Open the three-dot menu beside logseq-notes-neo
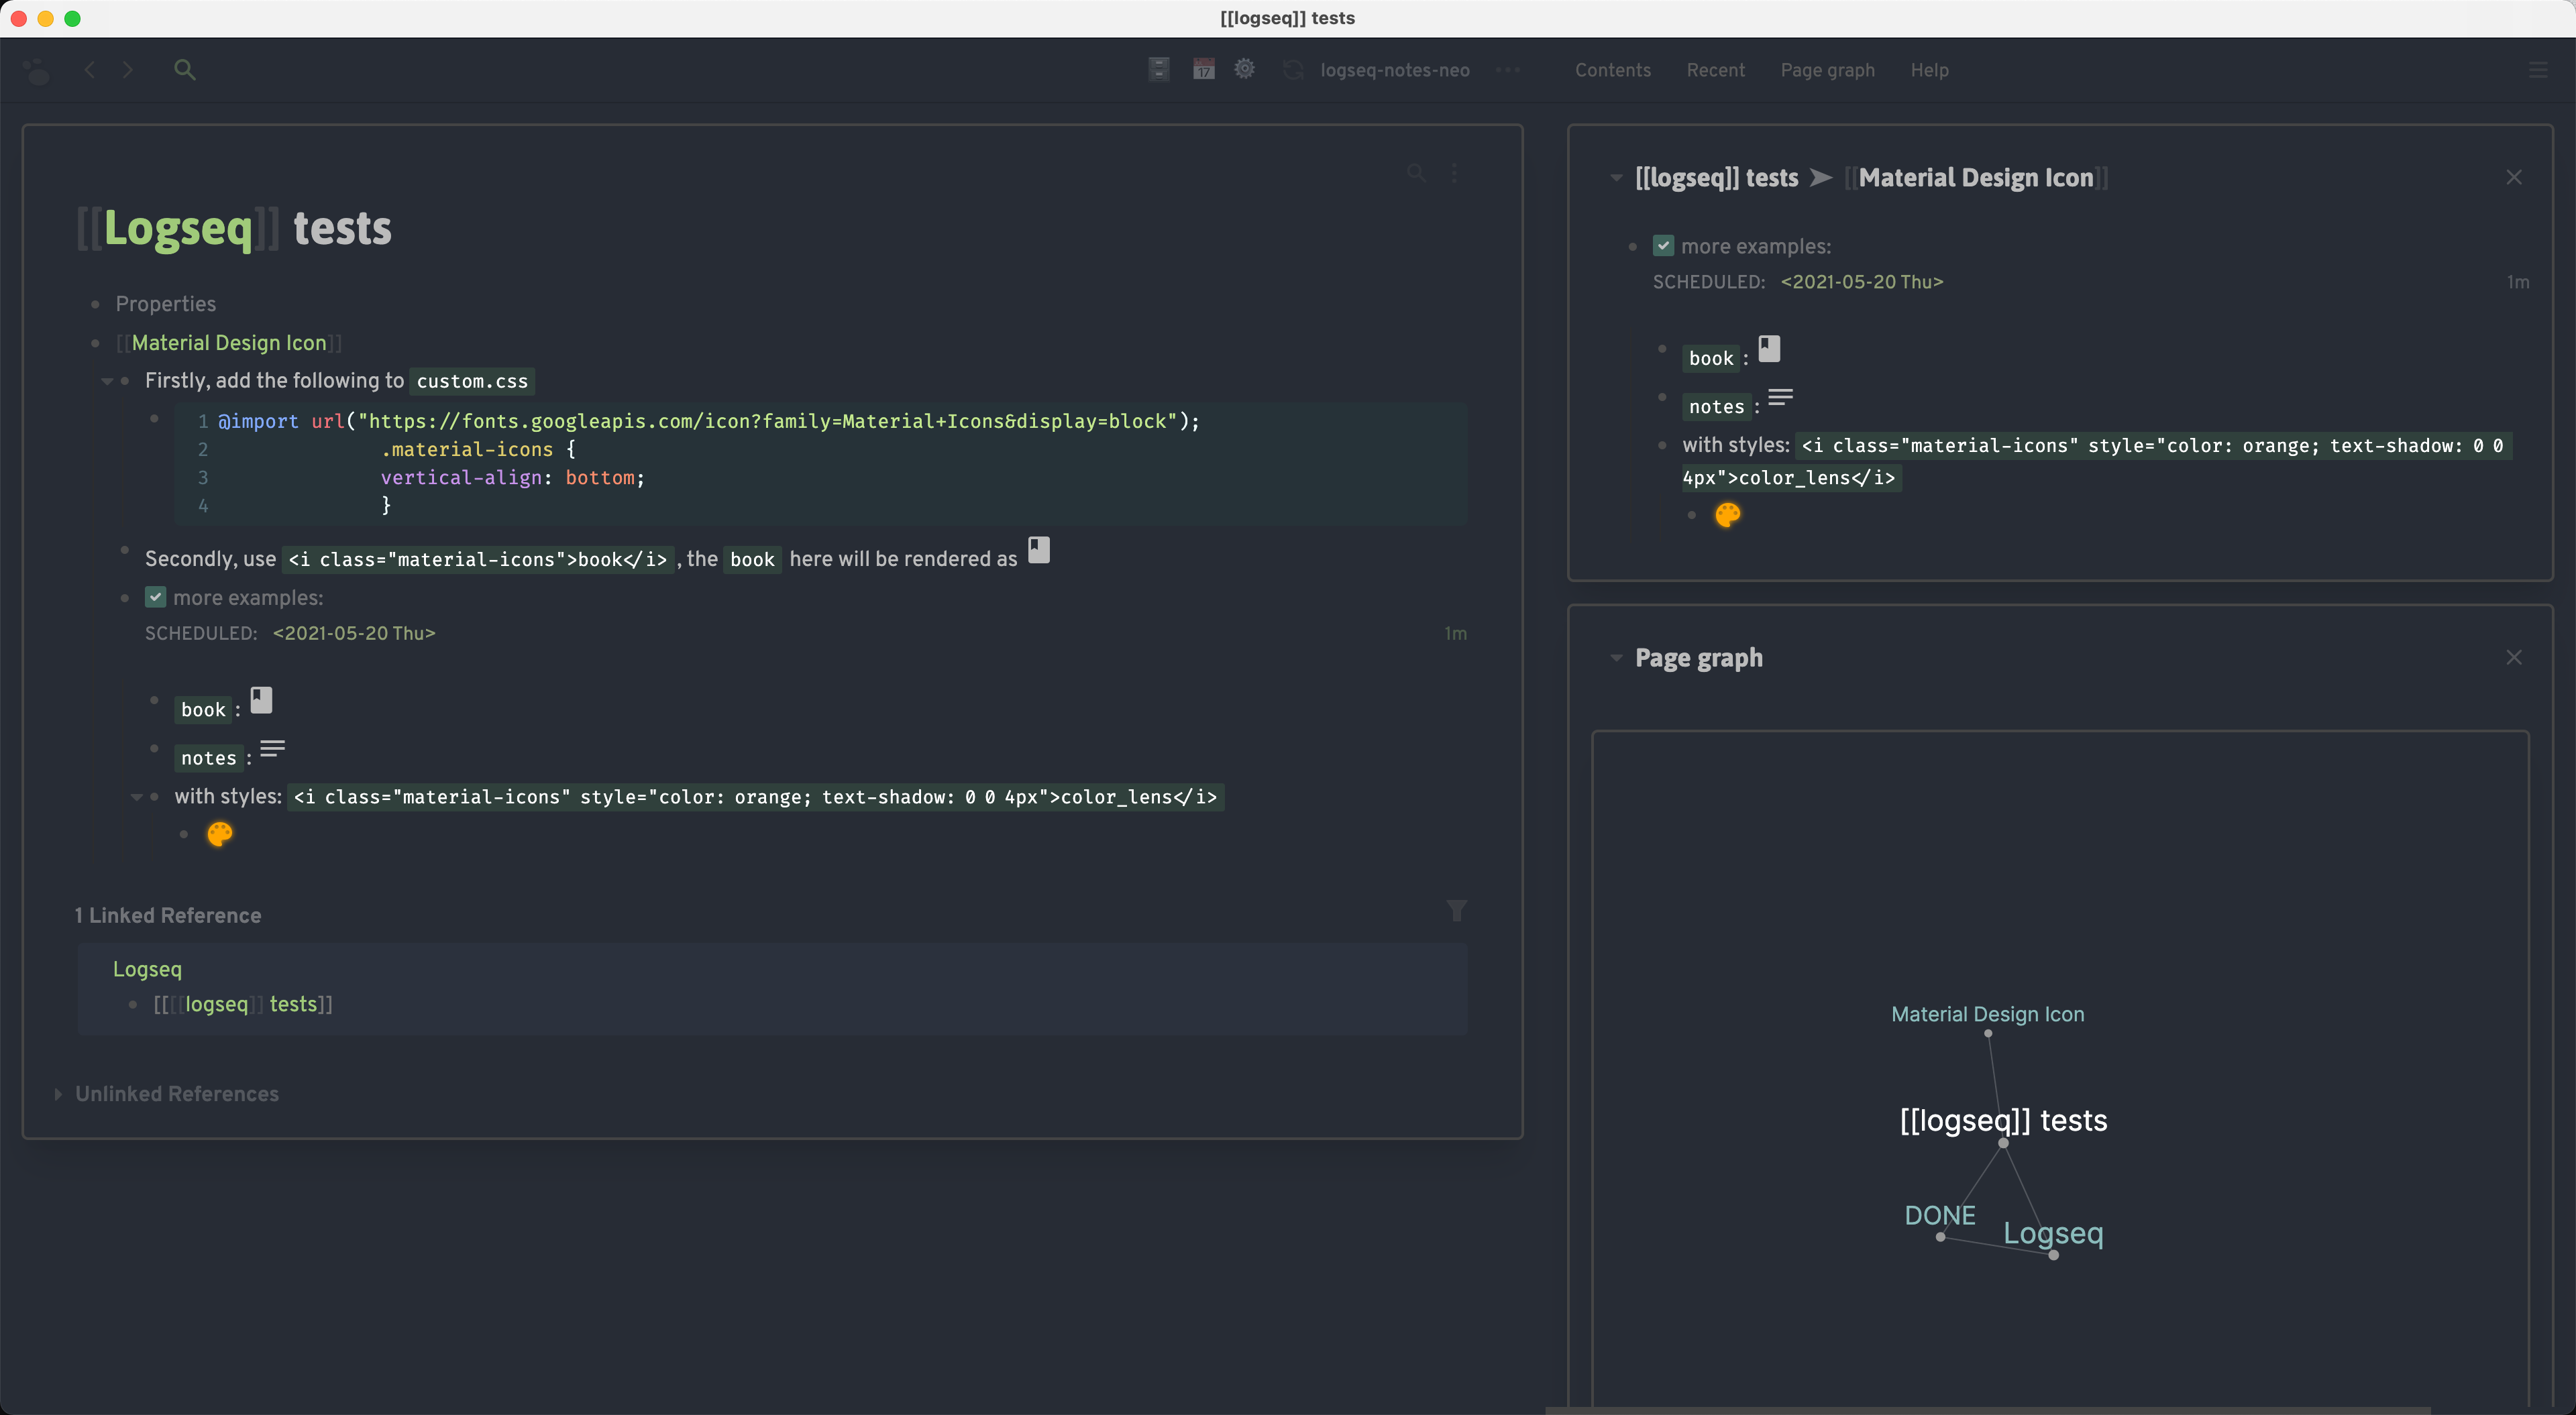Screen dimensions: 2576x1415 (1508, 70)
